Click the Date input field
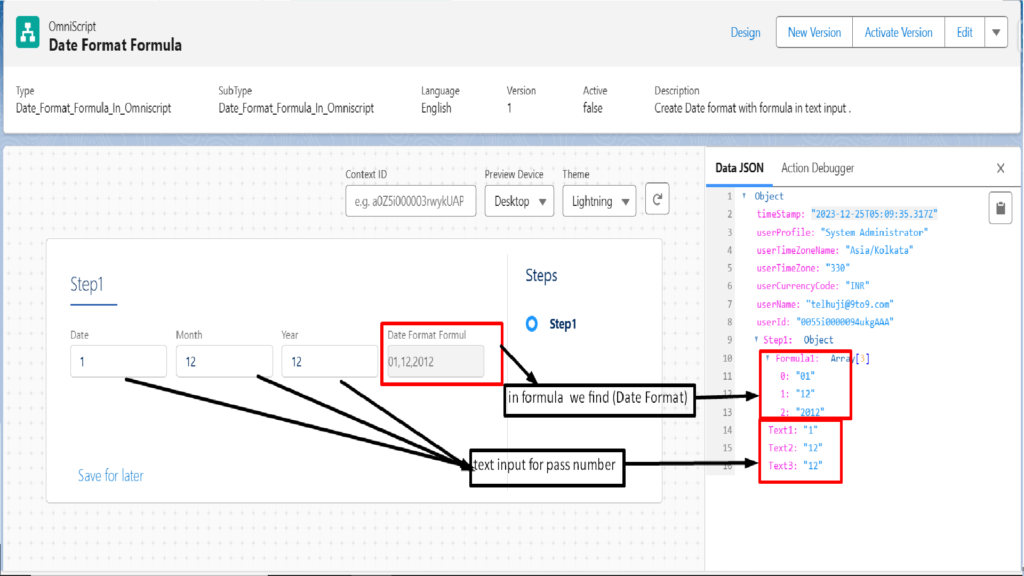This screenshot has height=576, width=1024. (x=118, y=361)
